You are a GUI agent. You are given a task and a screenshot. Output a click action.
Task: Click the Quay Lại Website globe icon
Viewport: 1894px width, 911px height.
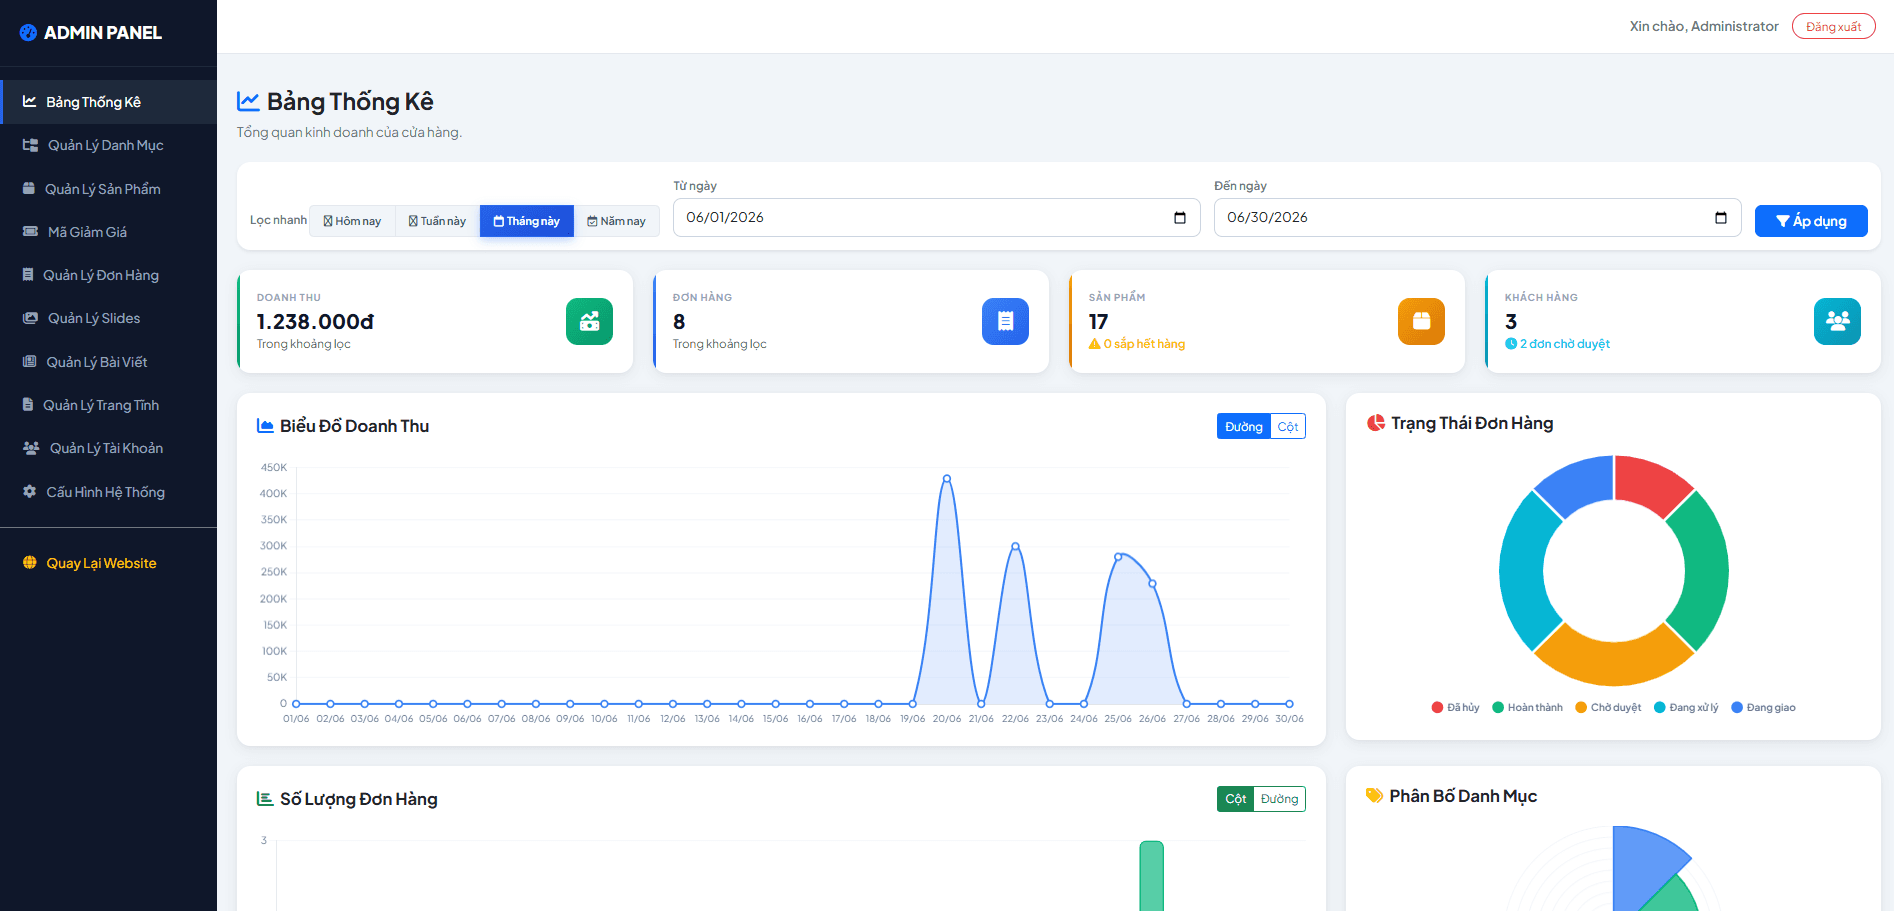pyautogui.click(x=30, y=563)
